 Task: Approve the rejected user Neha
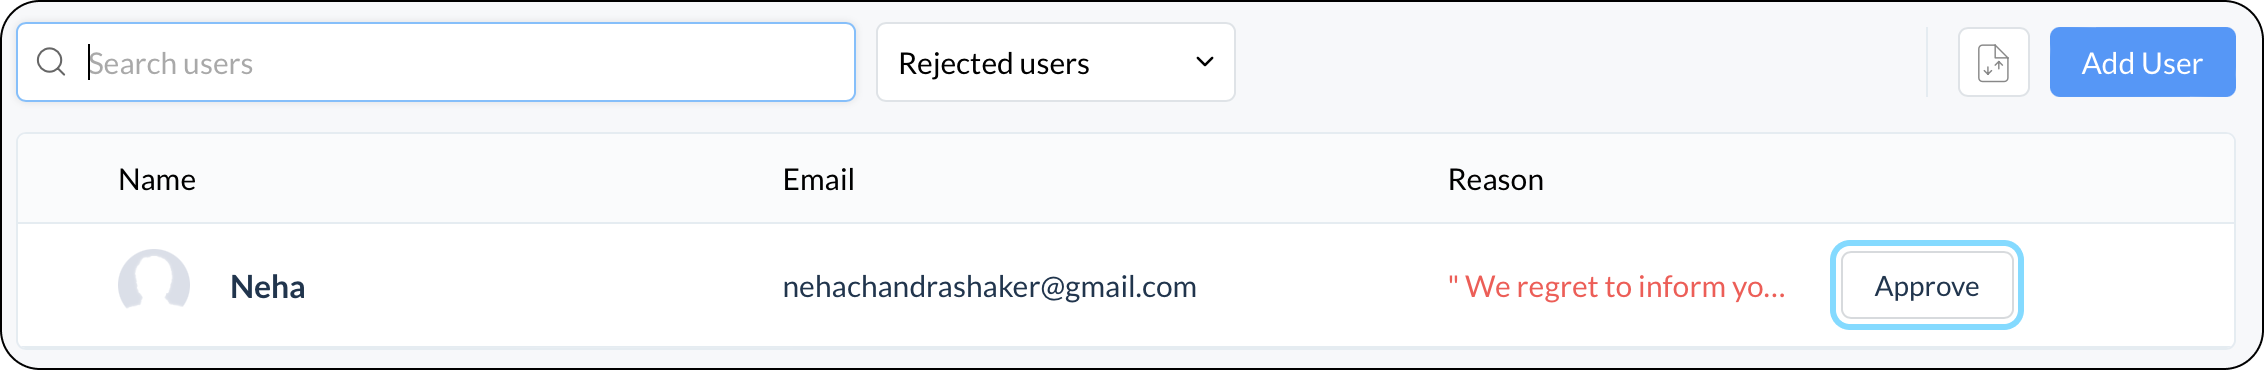[1927, 286]
